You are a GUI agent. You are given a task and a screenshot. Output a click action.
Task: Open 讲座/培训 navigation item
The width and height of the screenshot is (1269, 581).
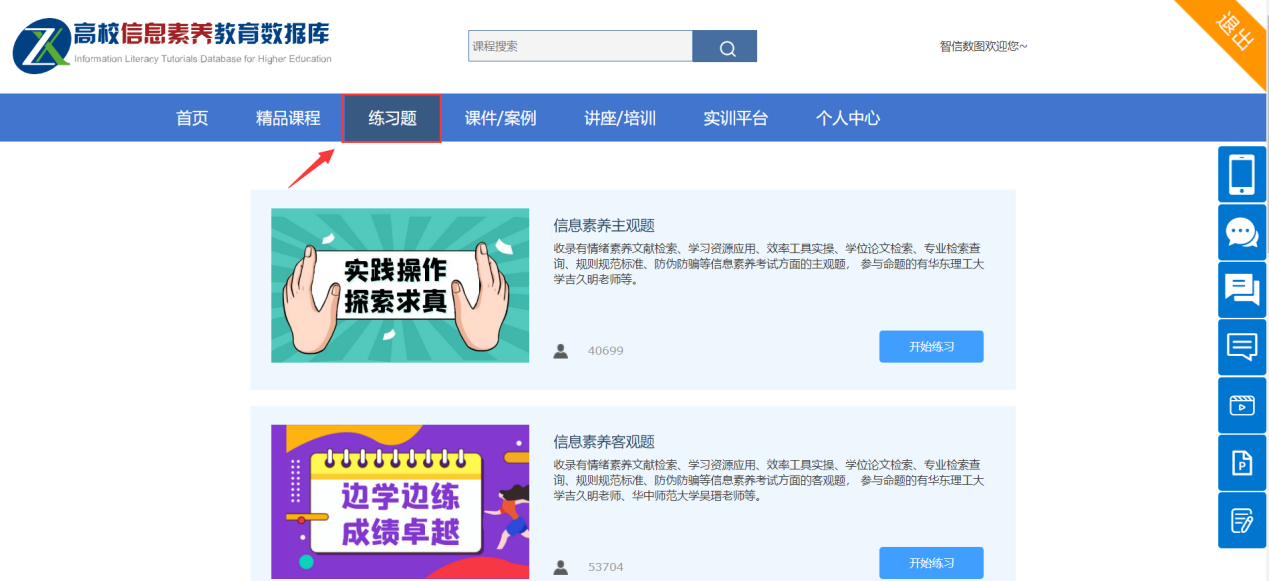point(620,118)
